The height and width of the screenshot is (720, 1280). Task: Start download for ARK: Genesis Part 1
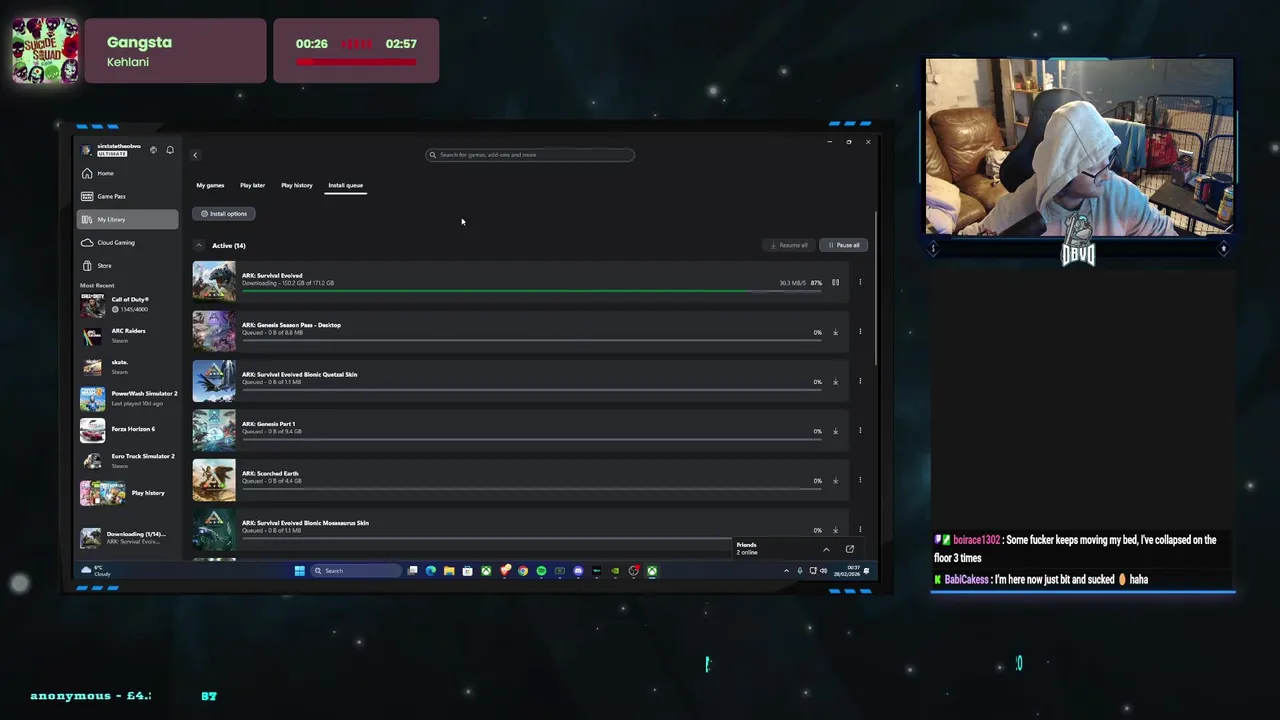(x=836, y=431)
